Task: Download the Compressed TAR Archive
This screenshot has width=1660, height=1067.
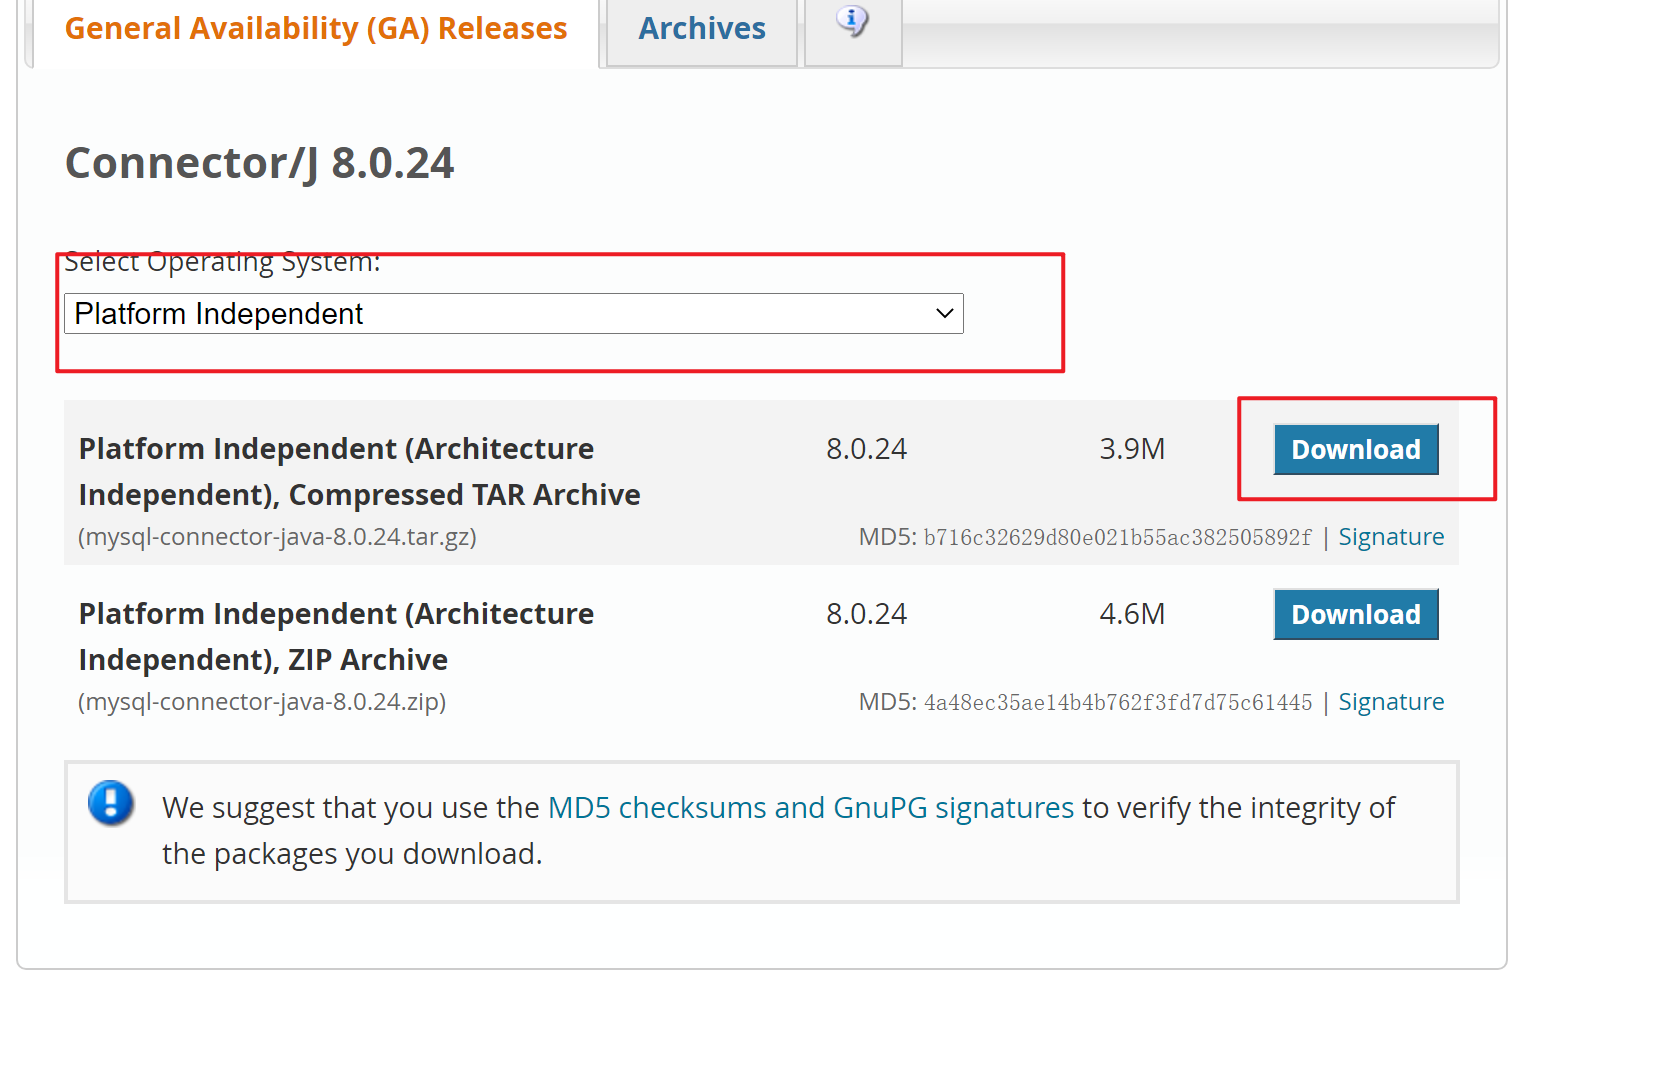Action: (1355, 450)
